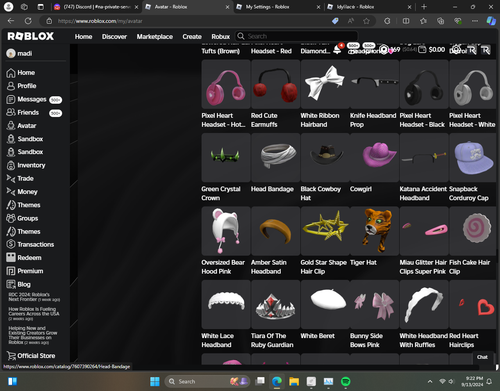Open Official Store in the sidebar
500x391 pixels.
[x=36, y=356]
